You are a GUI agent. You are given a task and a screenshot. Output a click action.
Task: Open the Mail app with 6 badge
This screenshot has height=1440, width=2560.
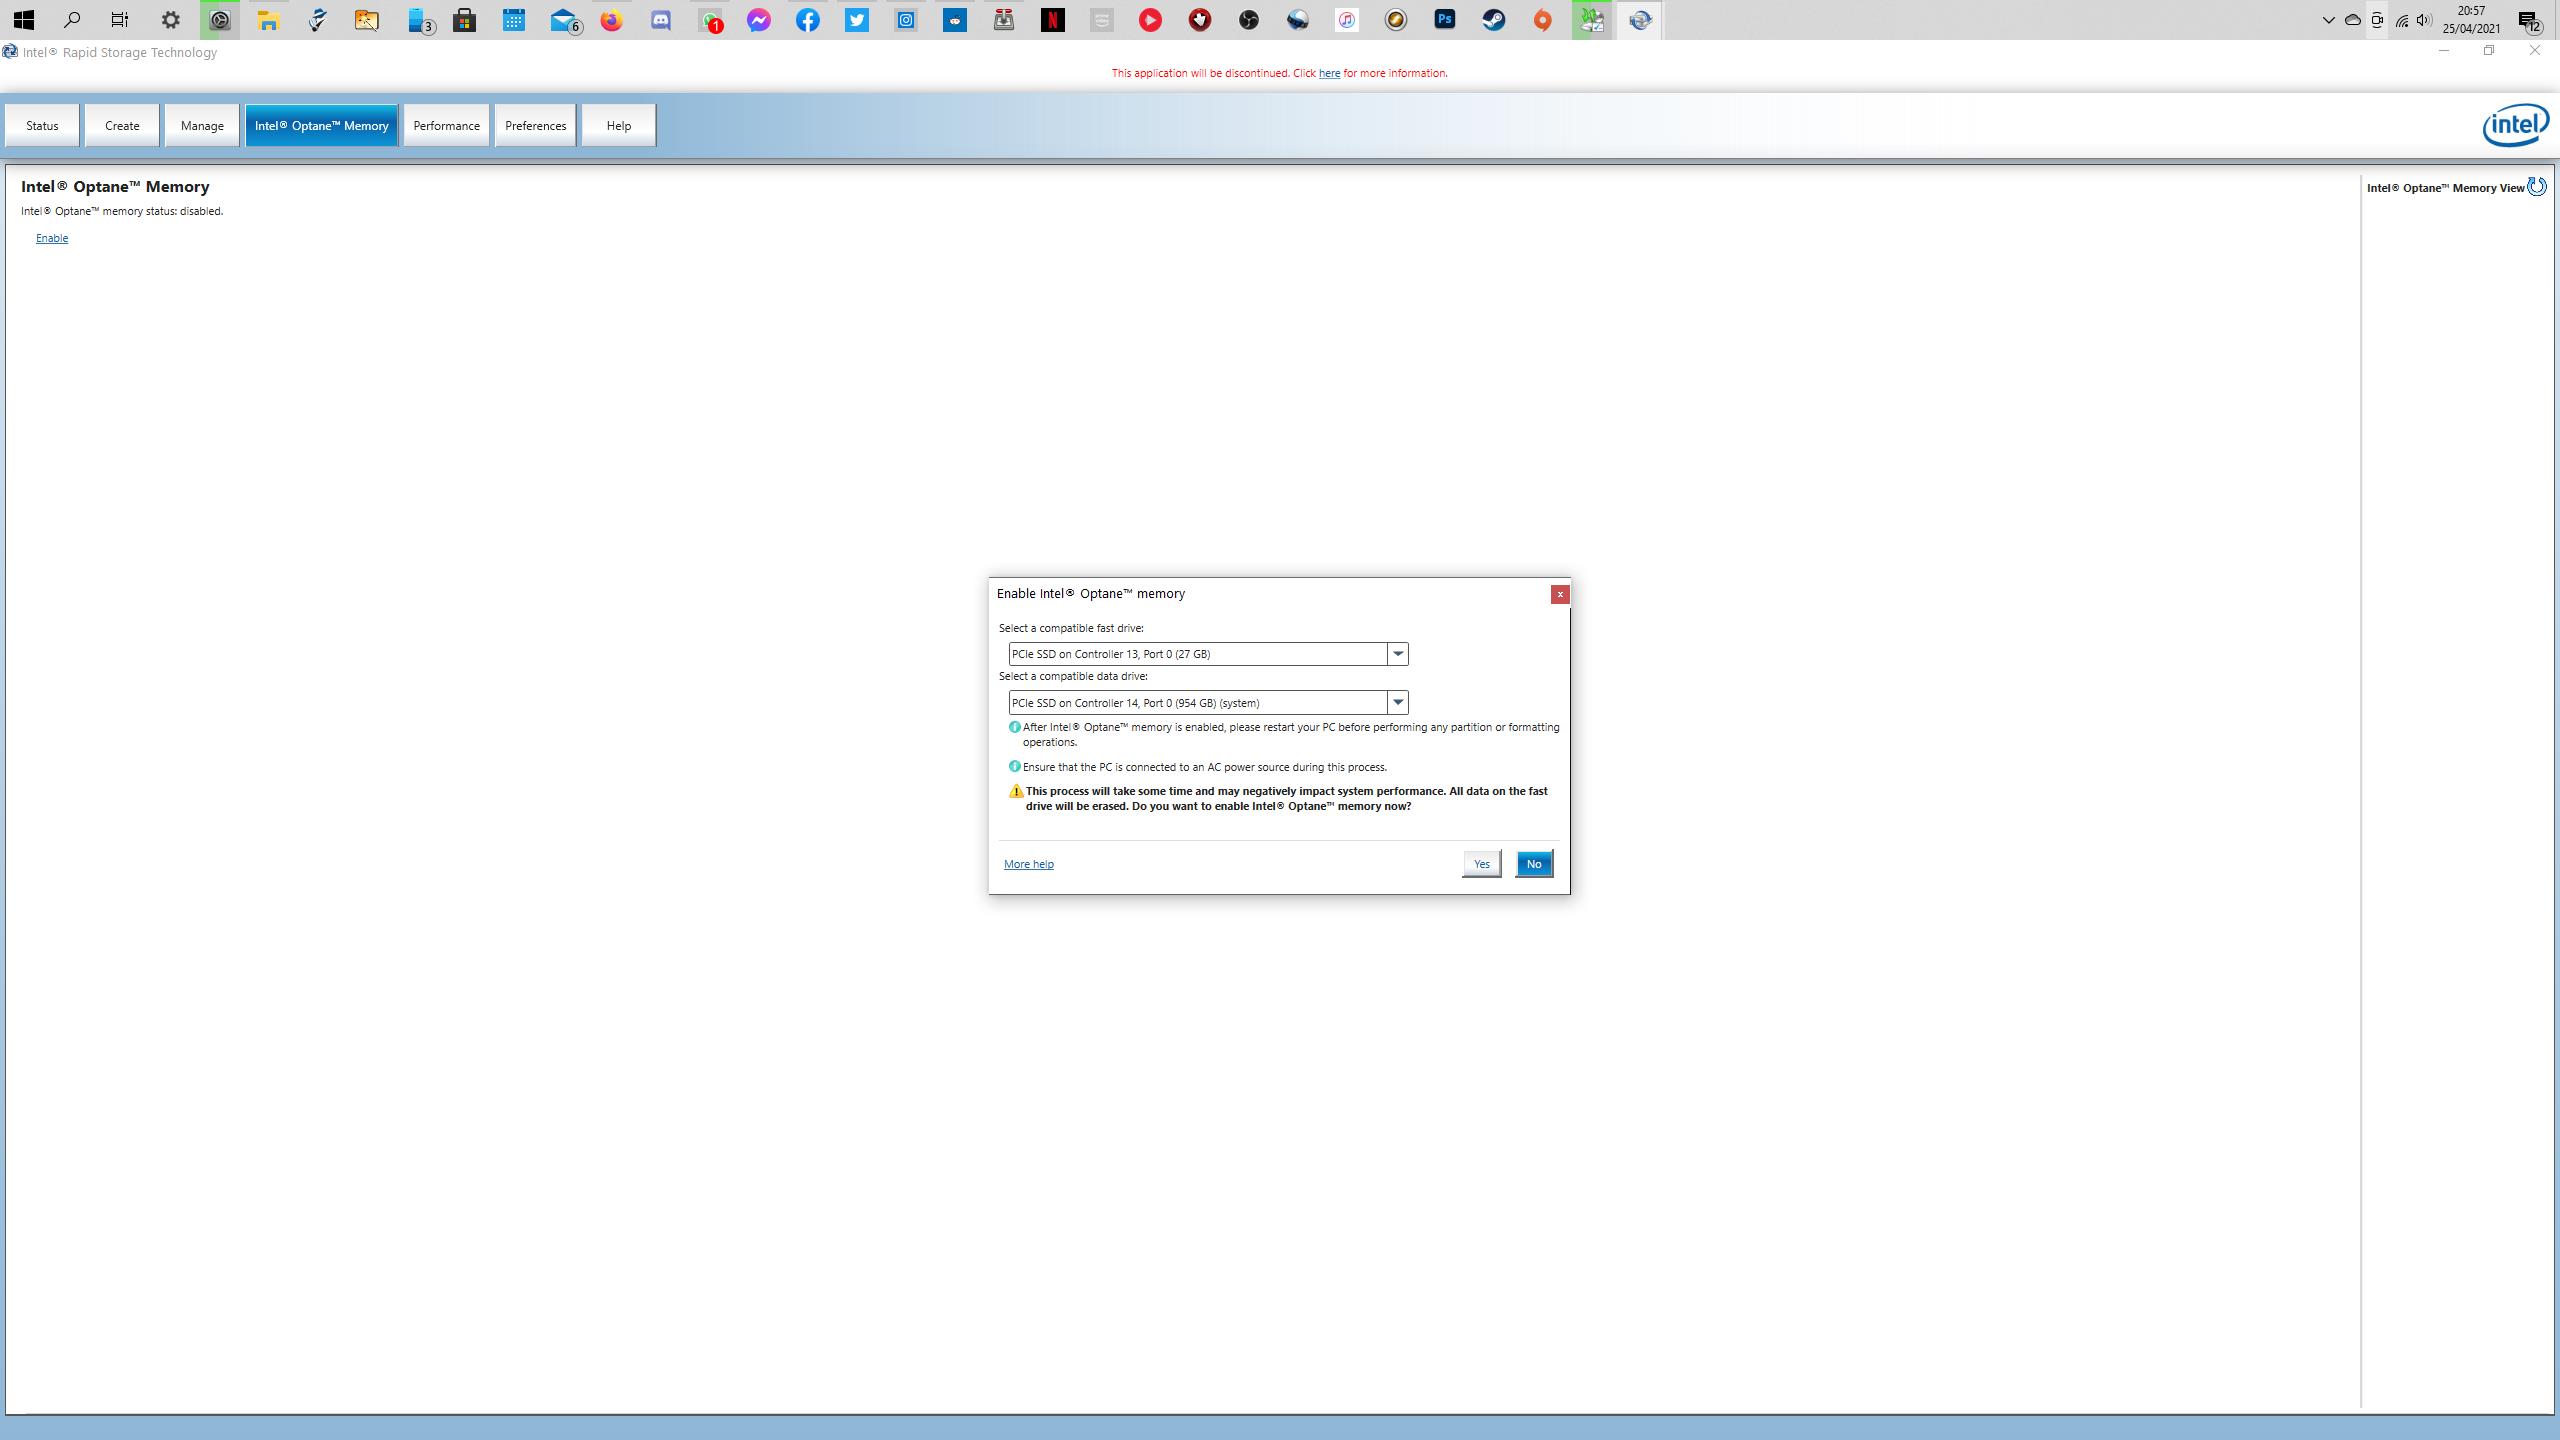[x=565, y=20]
